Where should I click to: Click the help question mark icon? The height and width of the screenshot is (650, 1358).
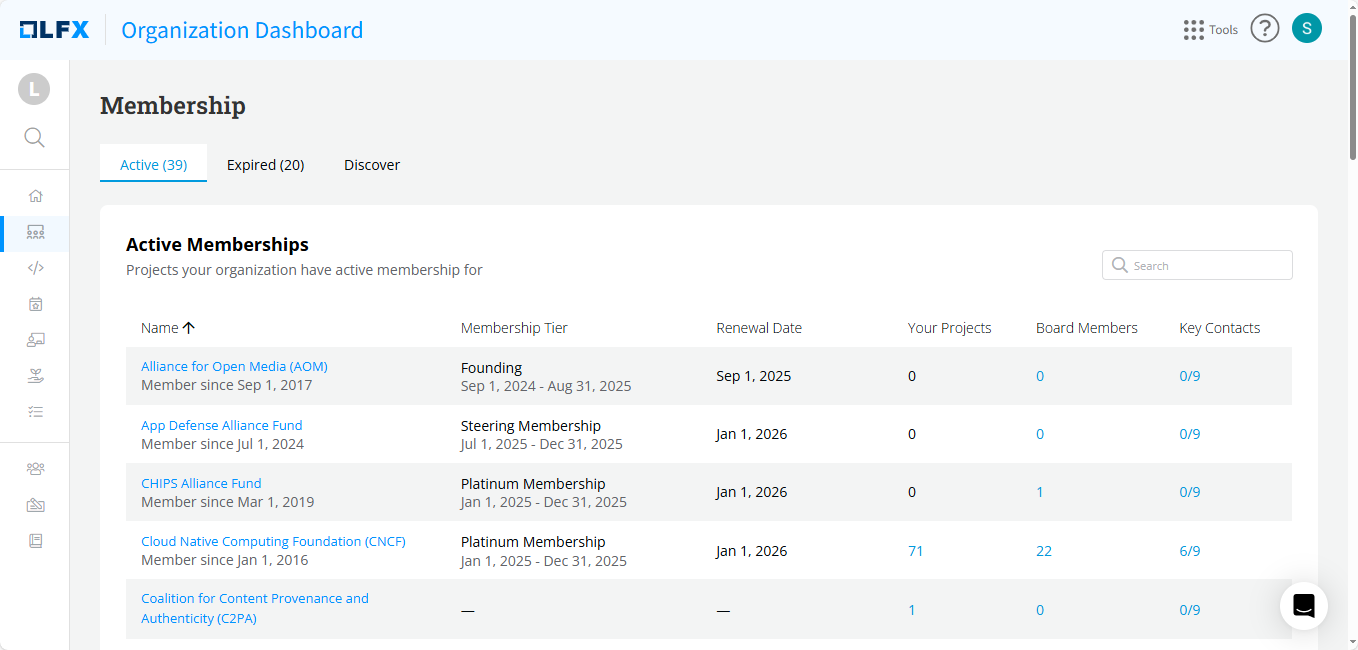pos(1264,29)
